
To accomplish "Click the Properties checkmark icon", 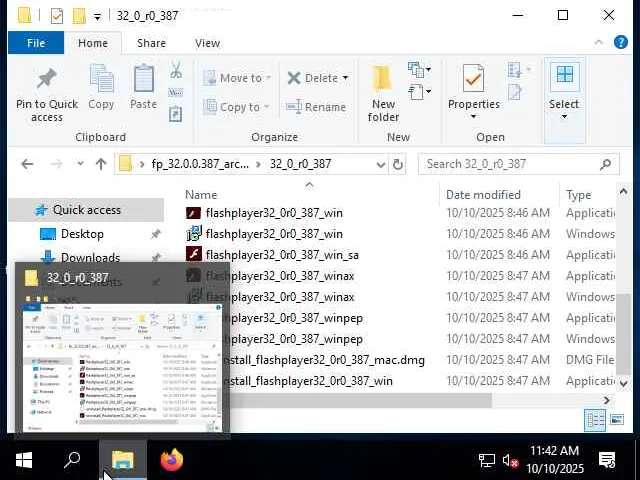I will [x=473, y=78].
